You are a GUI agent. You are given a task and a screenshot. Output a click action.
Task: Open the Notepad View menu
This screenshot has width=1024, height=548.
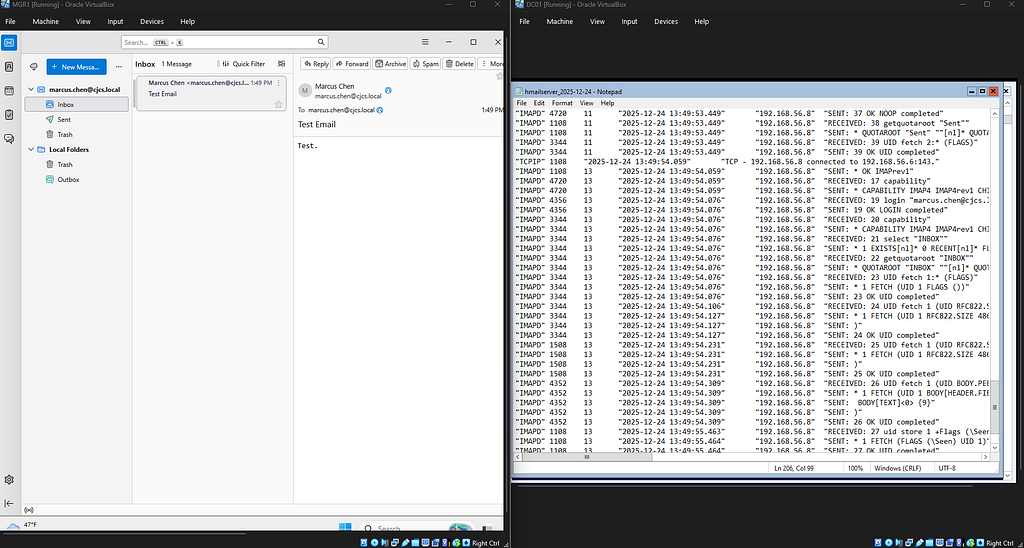click(x=586, y=103)
